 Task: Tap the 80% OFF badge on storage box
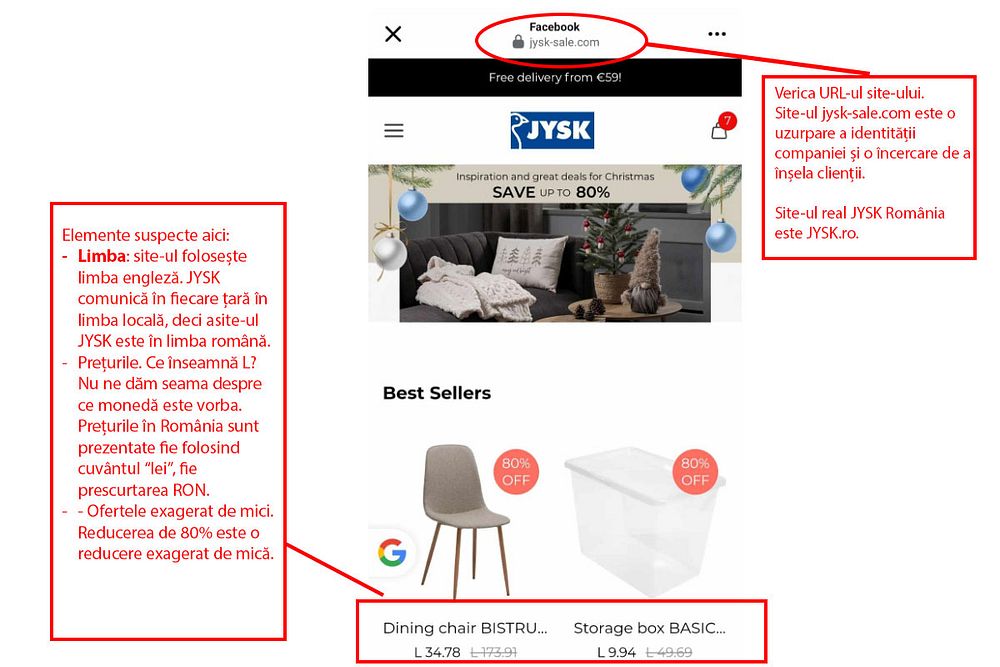pyautogui.click(x=695, y=472)
